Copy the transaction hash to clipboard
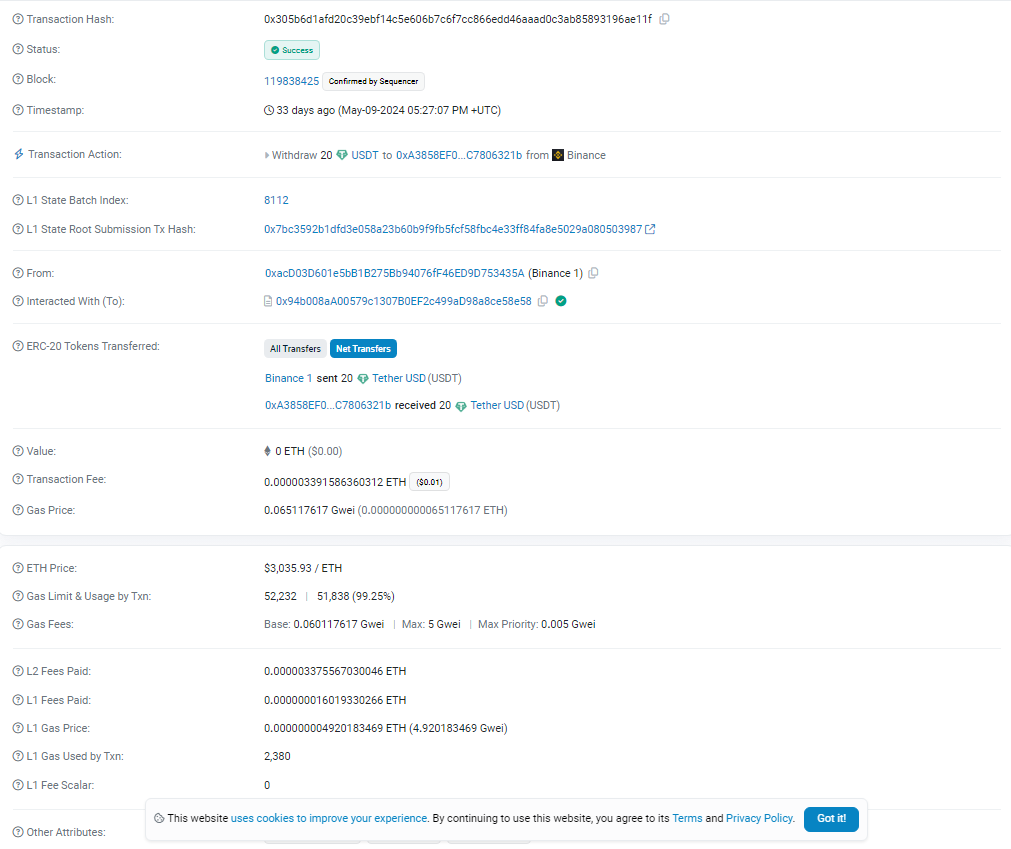 665,19
